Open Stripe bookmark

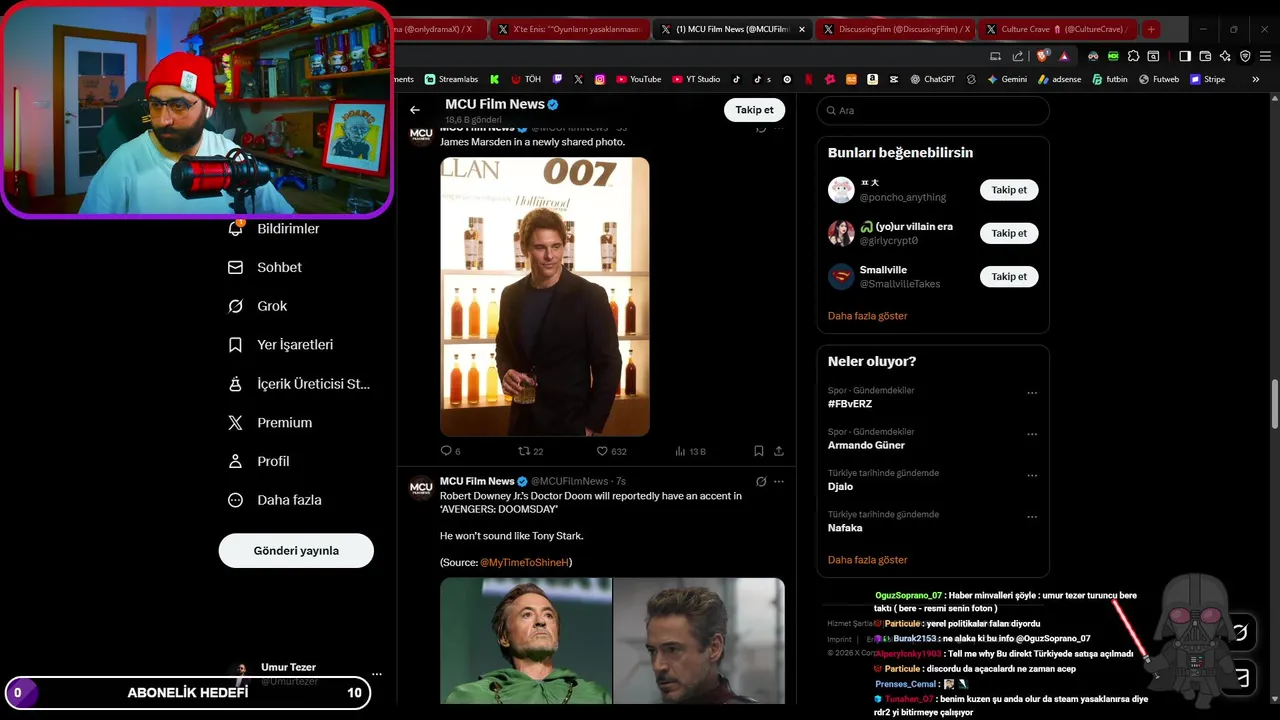click(1207, 79)
